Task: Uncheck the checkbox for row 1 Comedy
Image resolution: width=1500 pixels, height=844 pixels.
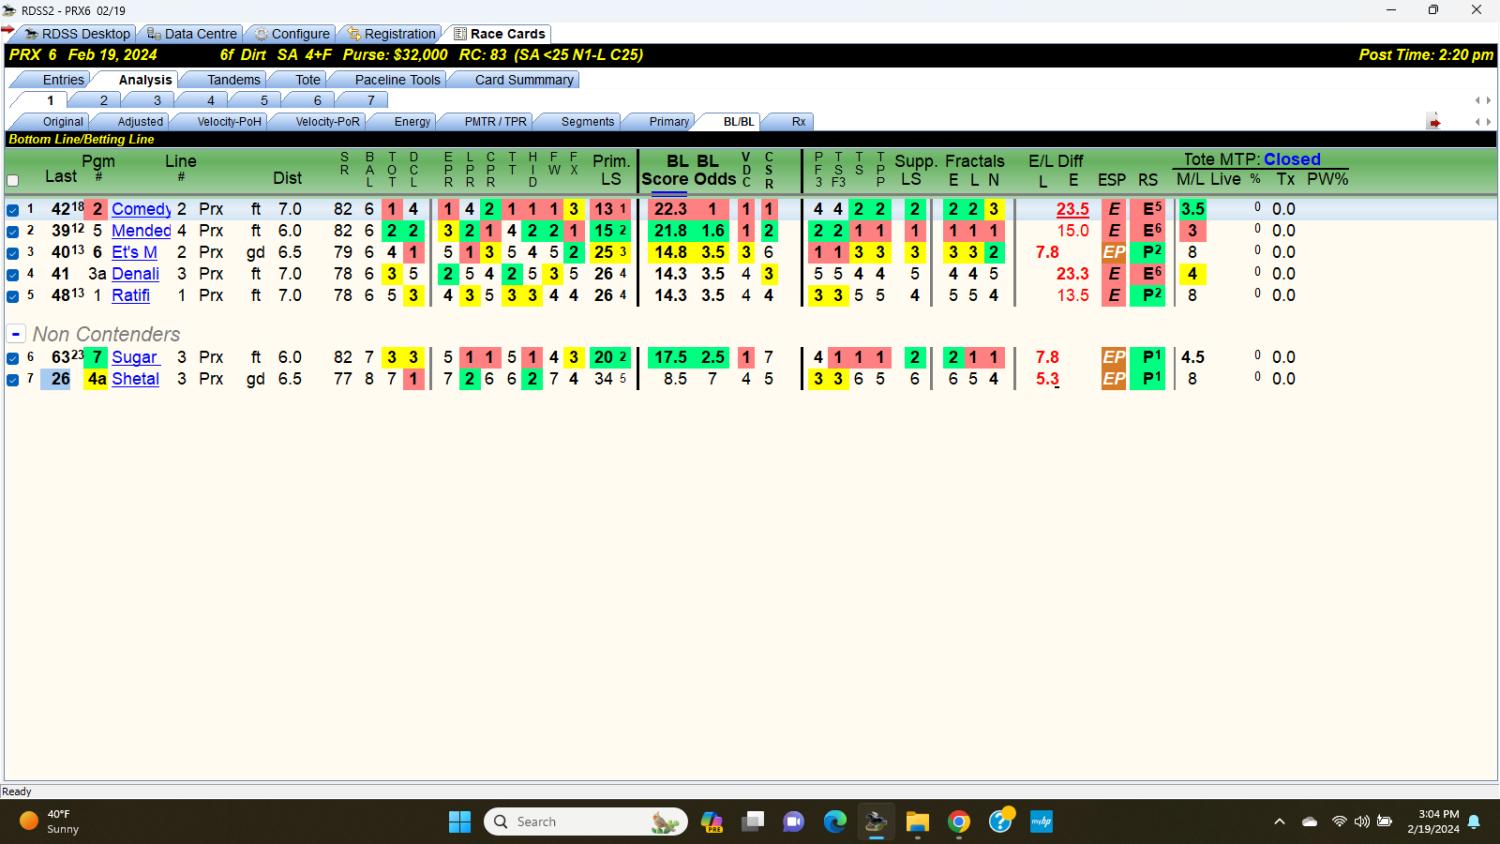Action: 13,210
